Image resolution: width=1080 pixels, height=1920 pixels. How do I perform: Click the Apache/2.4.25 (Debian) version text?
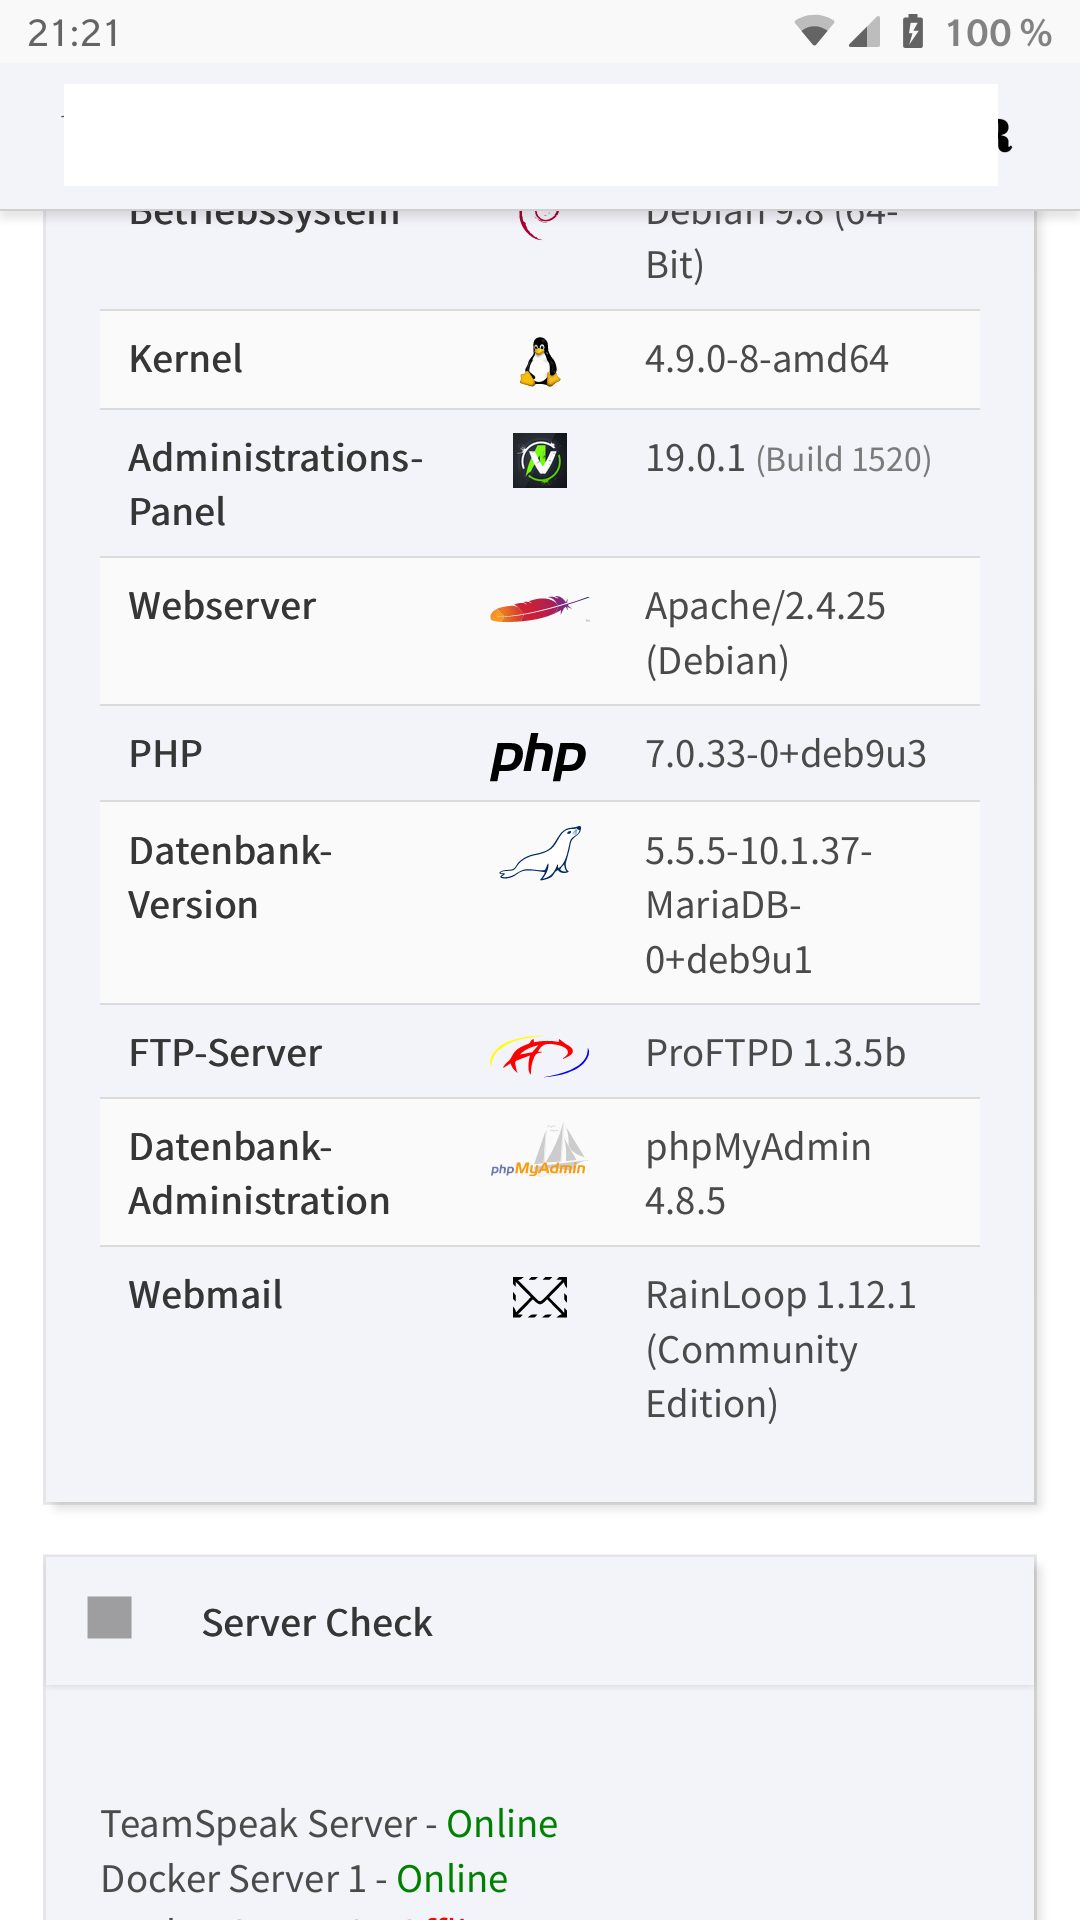click(765, 633)
